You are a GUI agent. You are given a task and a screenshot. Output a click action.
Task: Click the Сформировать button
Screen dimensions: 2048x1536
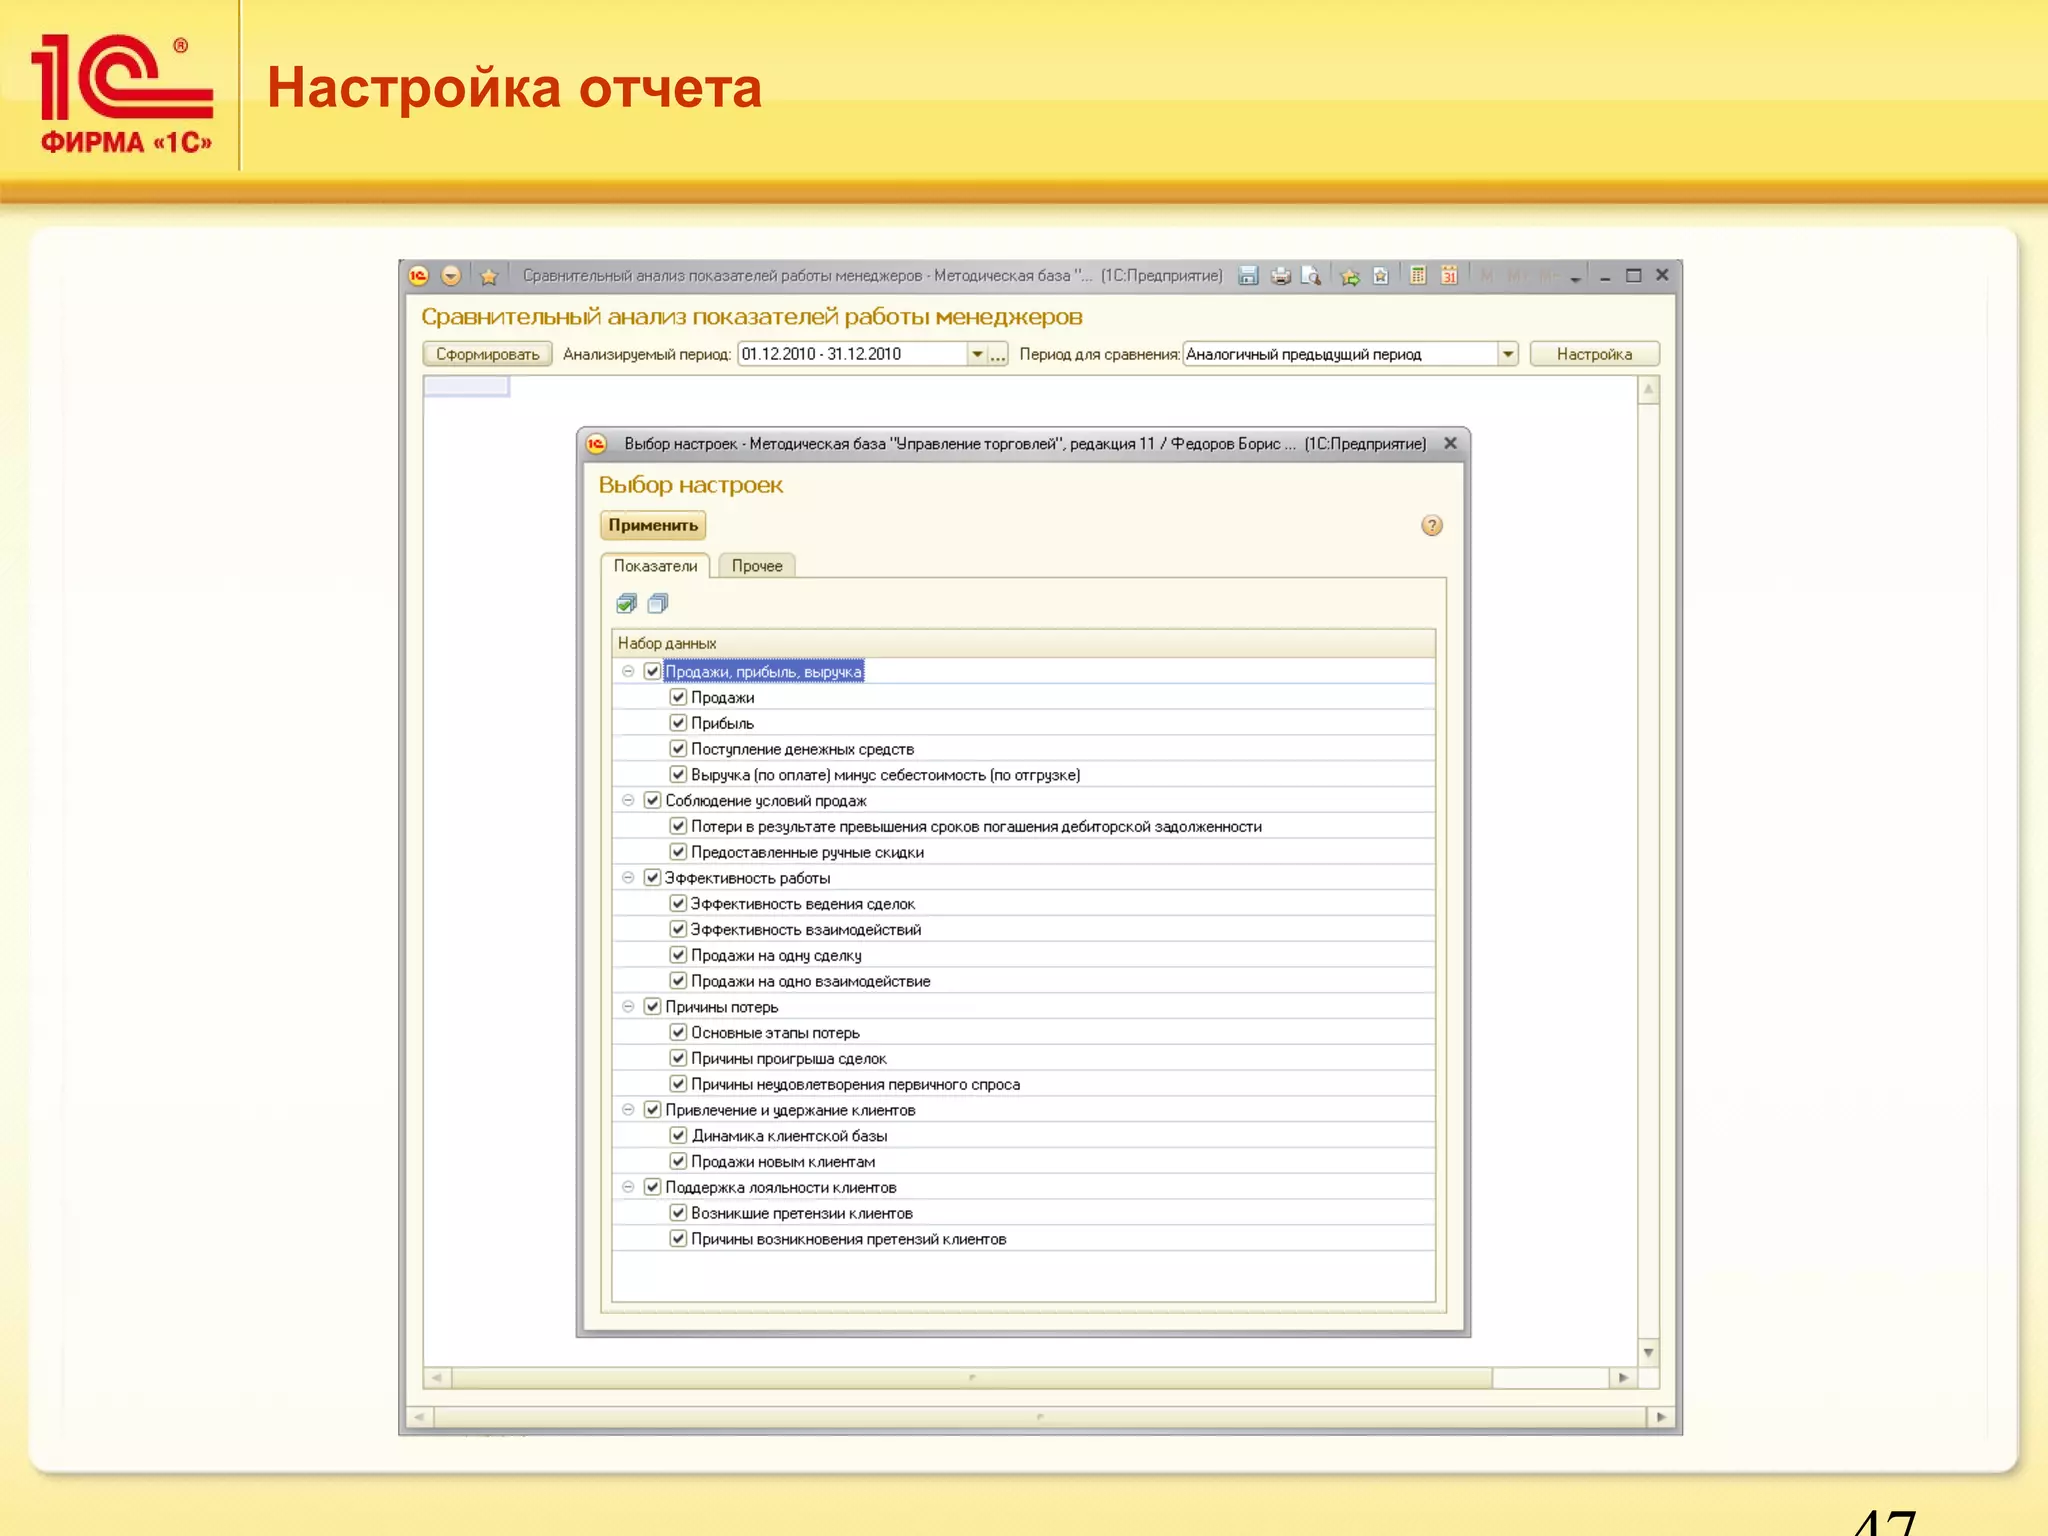(x=487, y=354)
